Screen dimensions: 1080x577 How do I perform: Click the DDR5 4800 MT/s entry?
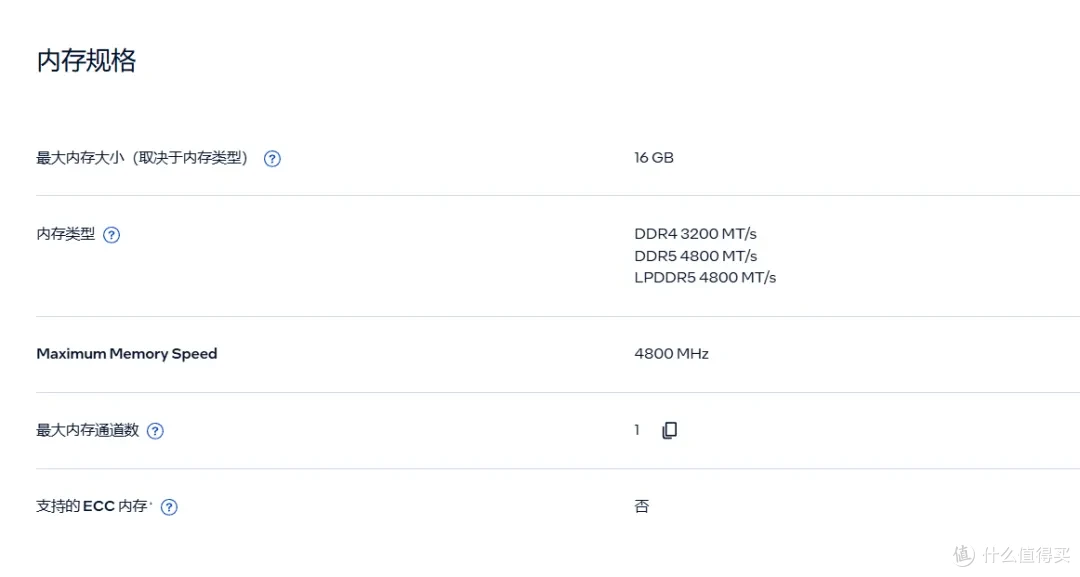(695, 256)
